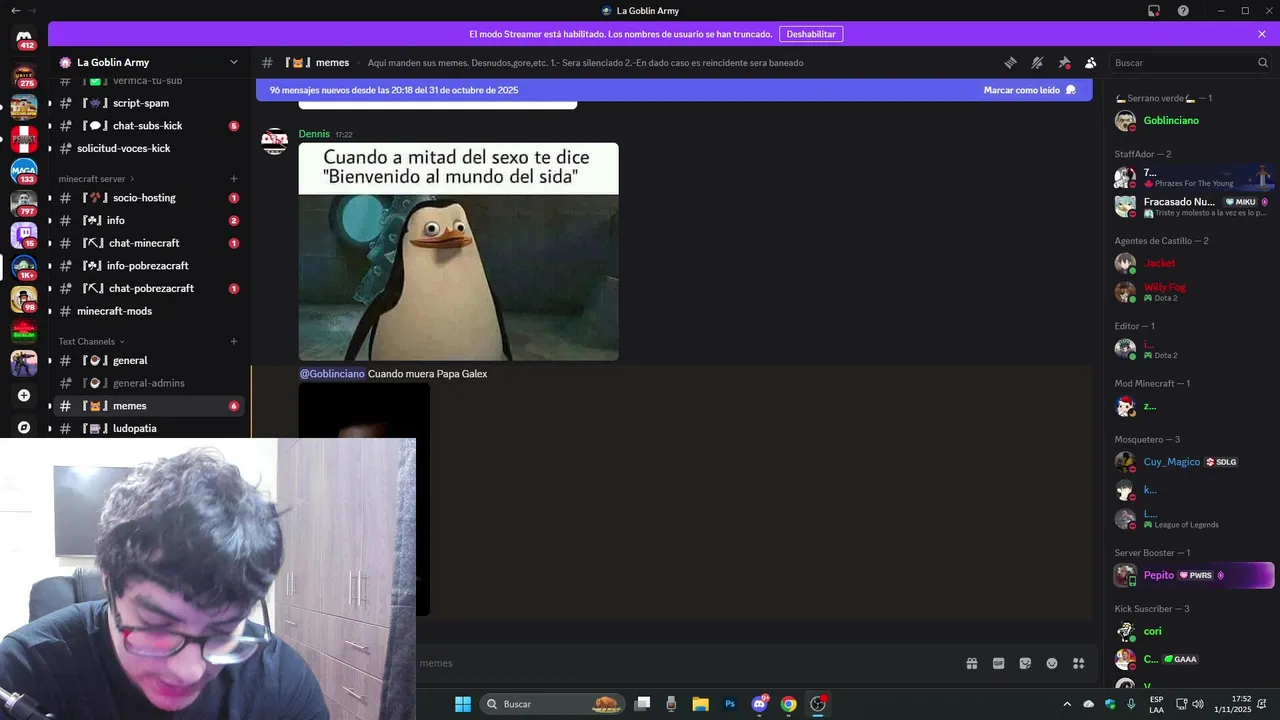Open Windows Start menu
This screenshot has height=720, width=1280.
[x=463, y=704]
